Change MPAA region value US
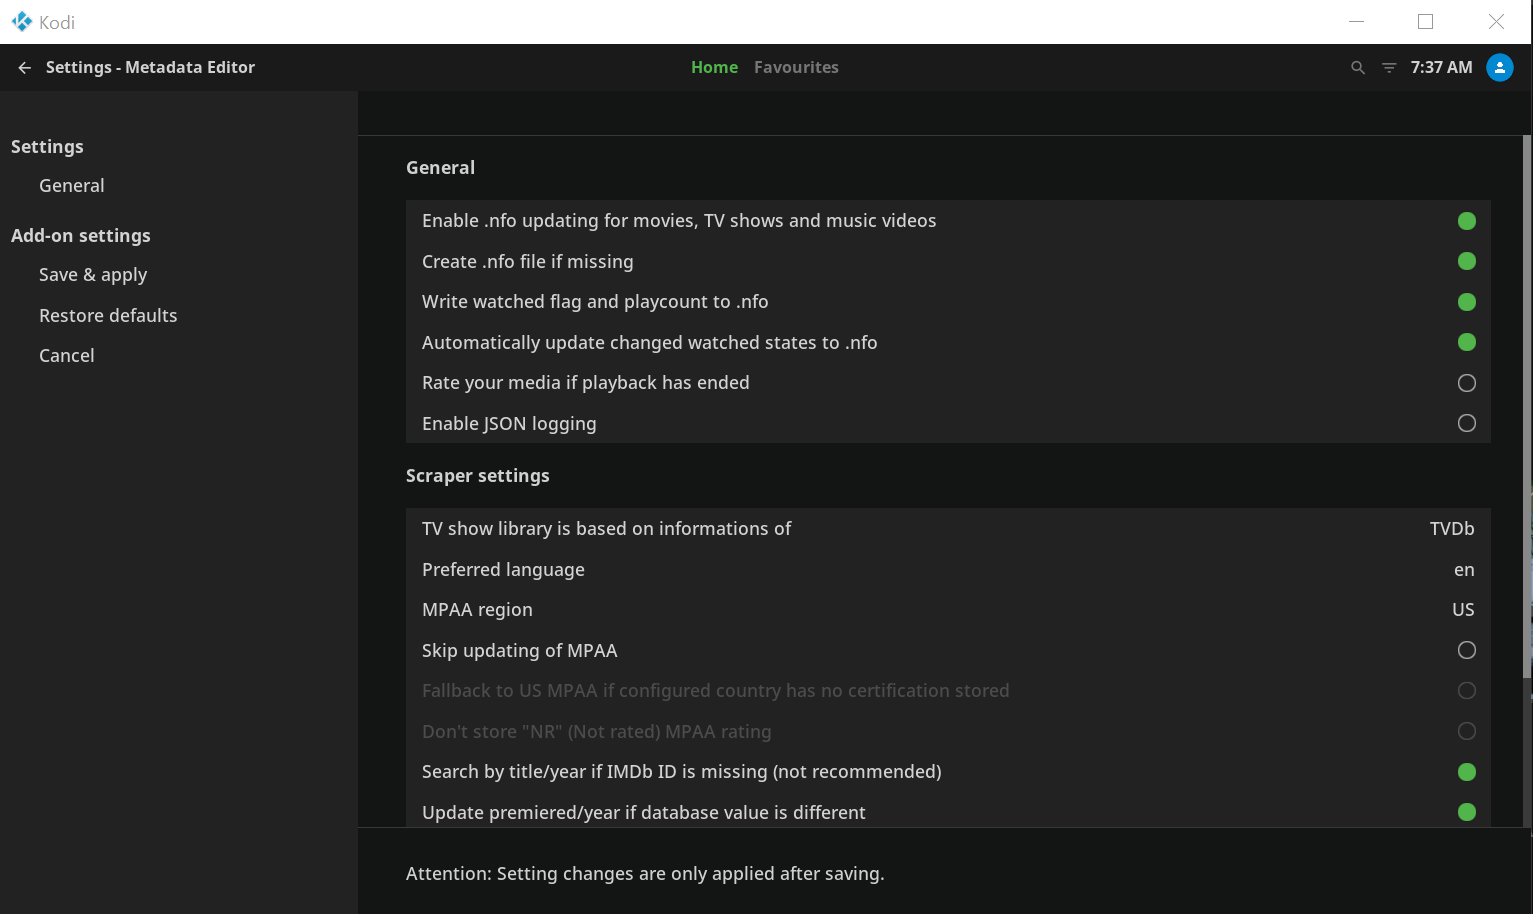The width and height of the screenshot is (1533, 914). [1462, 610]
